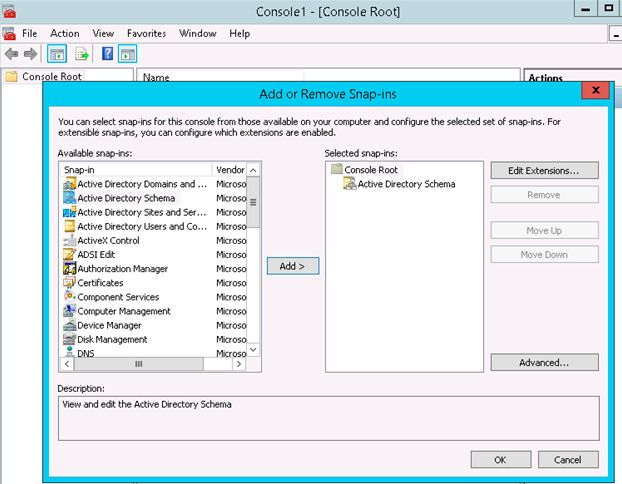Pick the Component Services snap-in
This screenshot has width=622, height=484.
point(118,297)
